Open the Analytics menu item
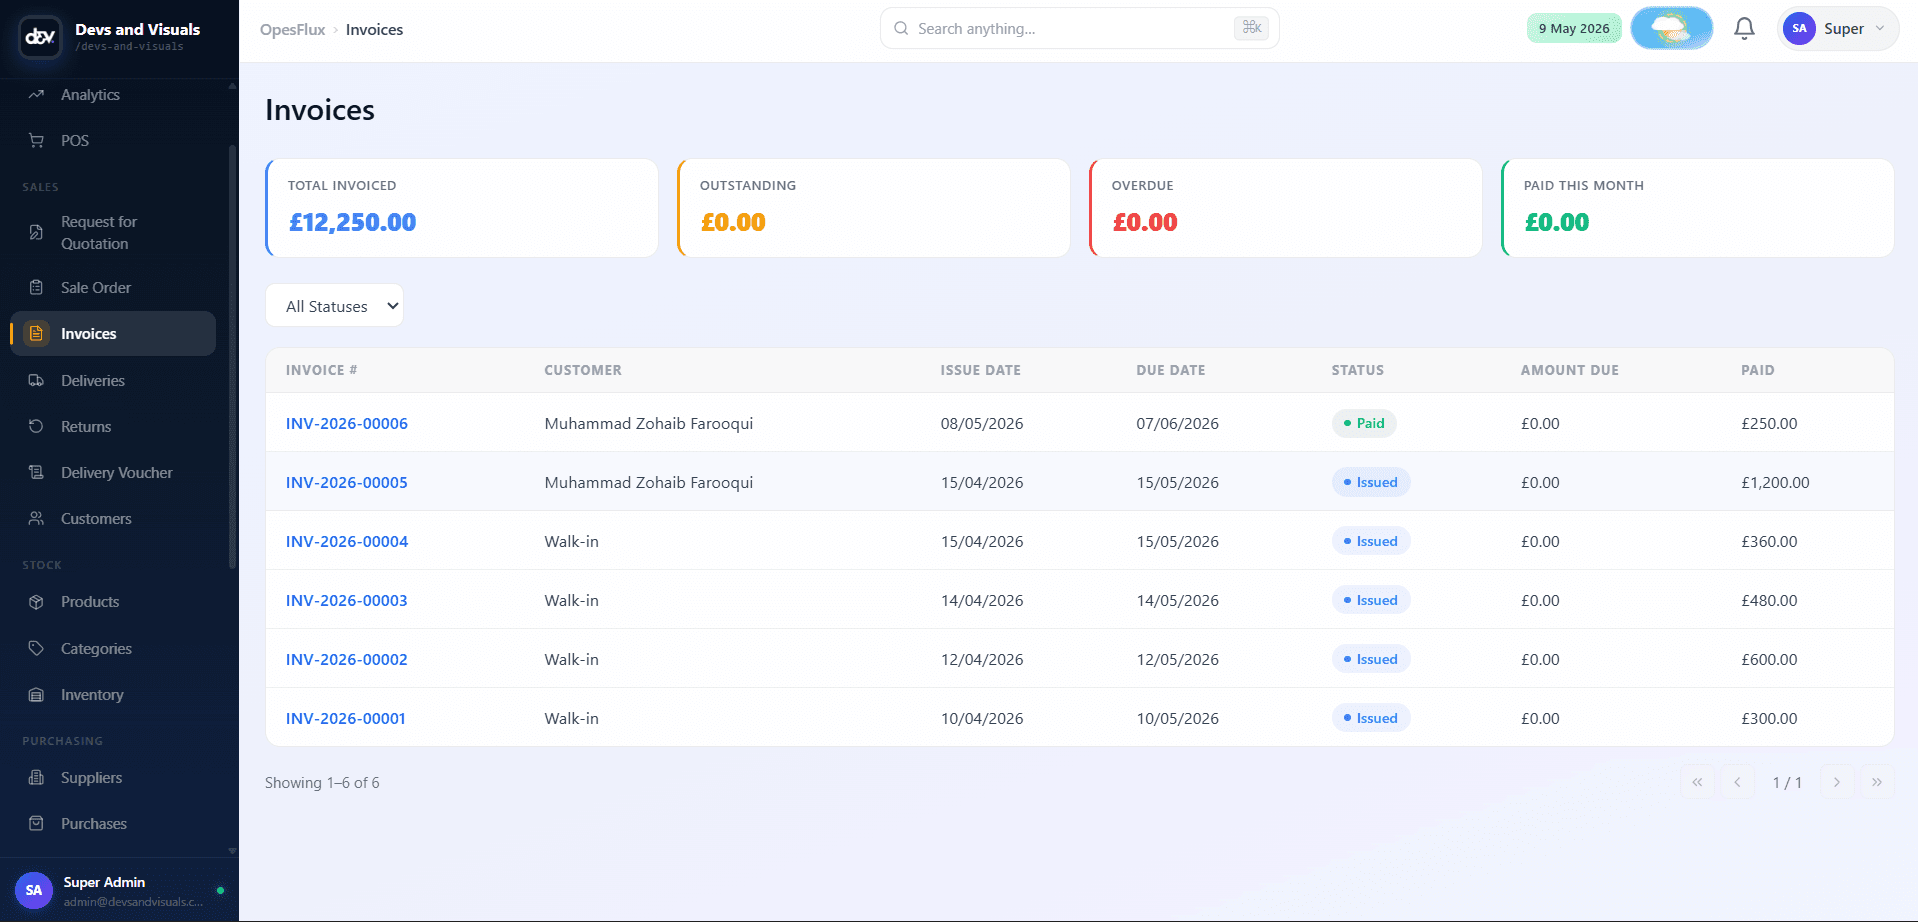 click(x=90, y=94)
